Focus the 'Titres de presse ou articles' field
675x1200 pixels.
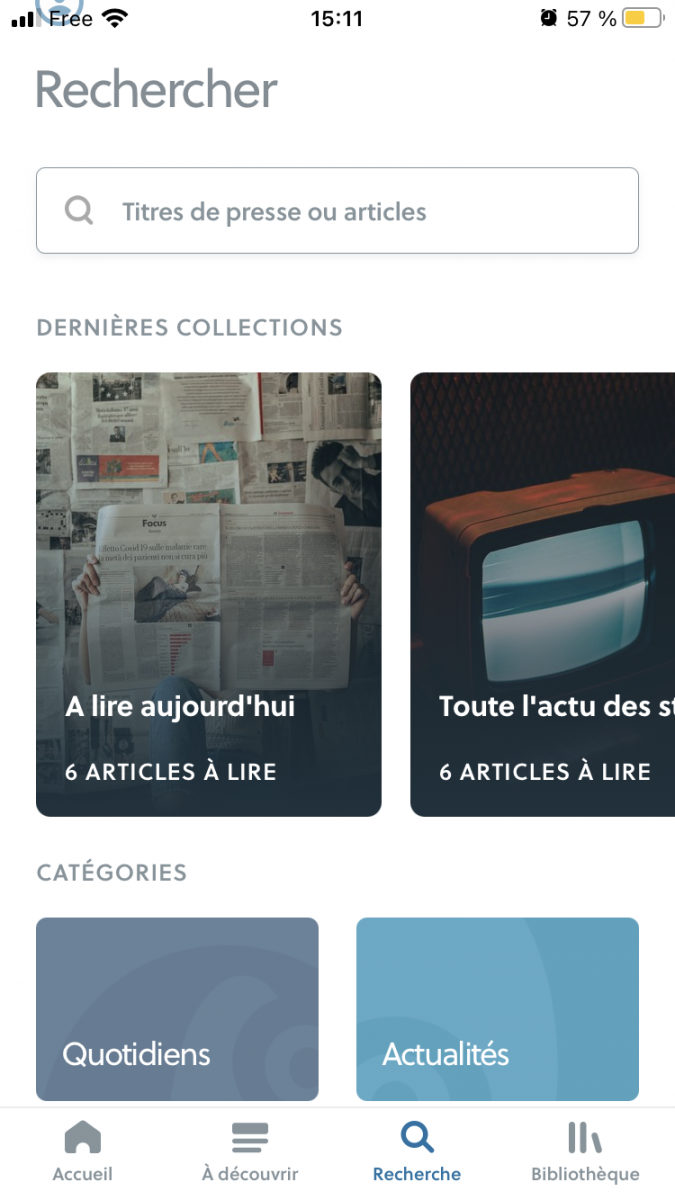coord(360,211)
